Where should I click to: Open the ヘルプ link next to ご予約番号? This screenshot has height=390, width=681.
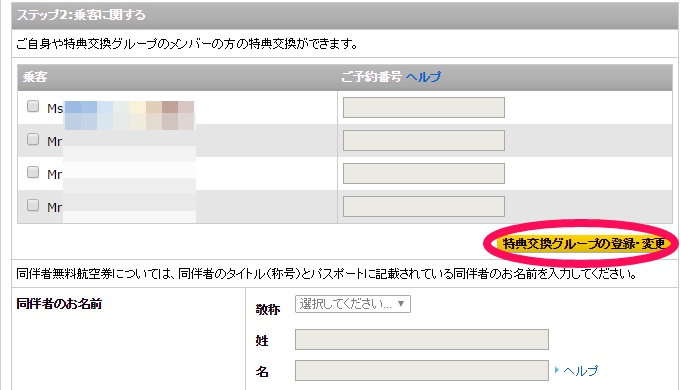coord(423,77)
